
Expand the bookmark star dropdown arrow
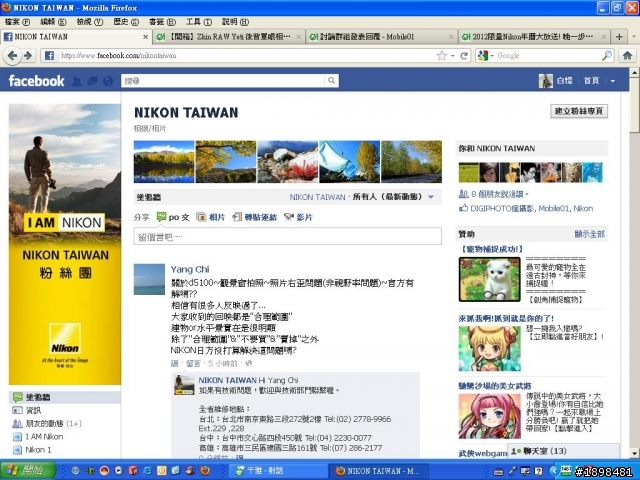click(452, 56)
